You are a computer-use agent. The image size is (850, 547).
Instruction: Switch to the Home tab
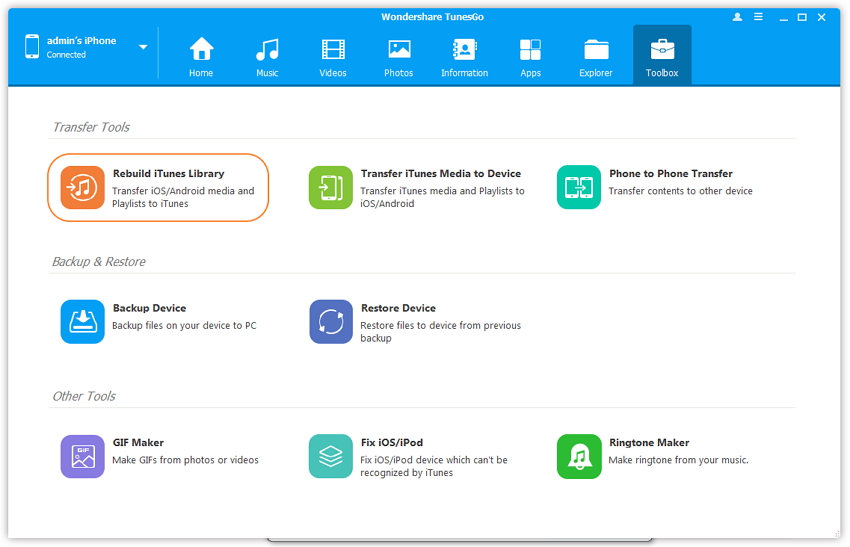tap(201, 57)
